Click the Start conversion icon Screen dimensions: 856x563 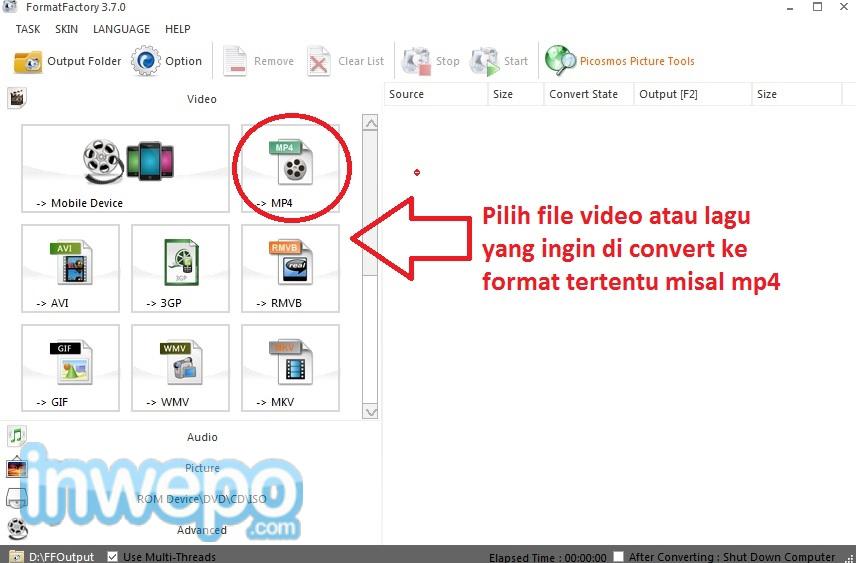(x=485, y=61)
